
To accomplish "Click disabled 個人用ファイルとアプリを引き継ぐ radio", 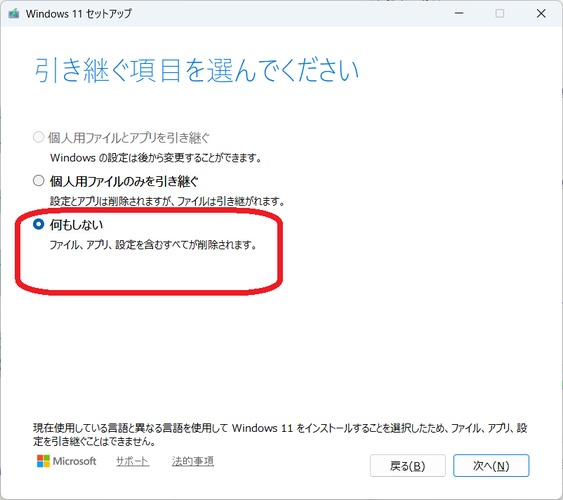I will point(38,137).
